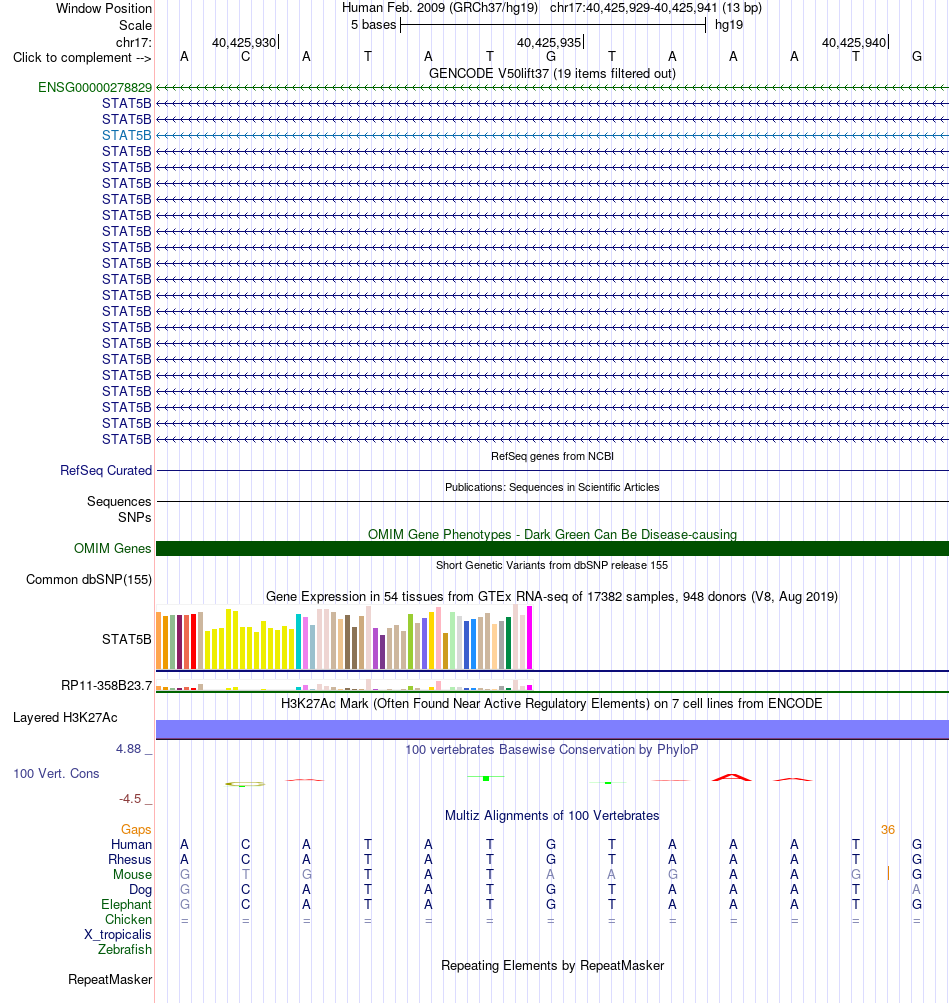
Task: Click the orange insertion mark in the Mouse row
Action: pos(888,873)
